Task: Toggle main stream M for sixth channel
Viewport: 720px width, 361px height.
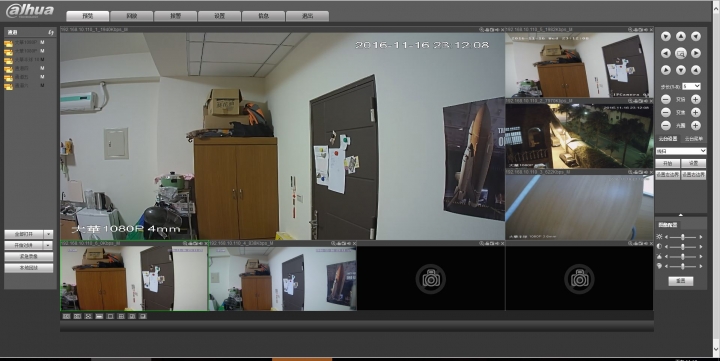Action: pos(42,85)
